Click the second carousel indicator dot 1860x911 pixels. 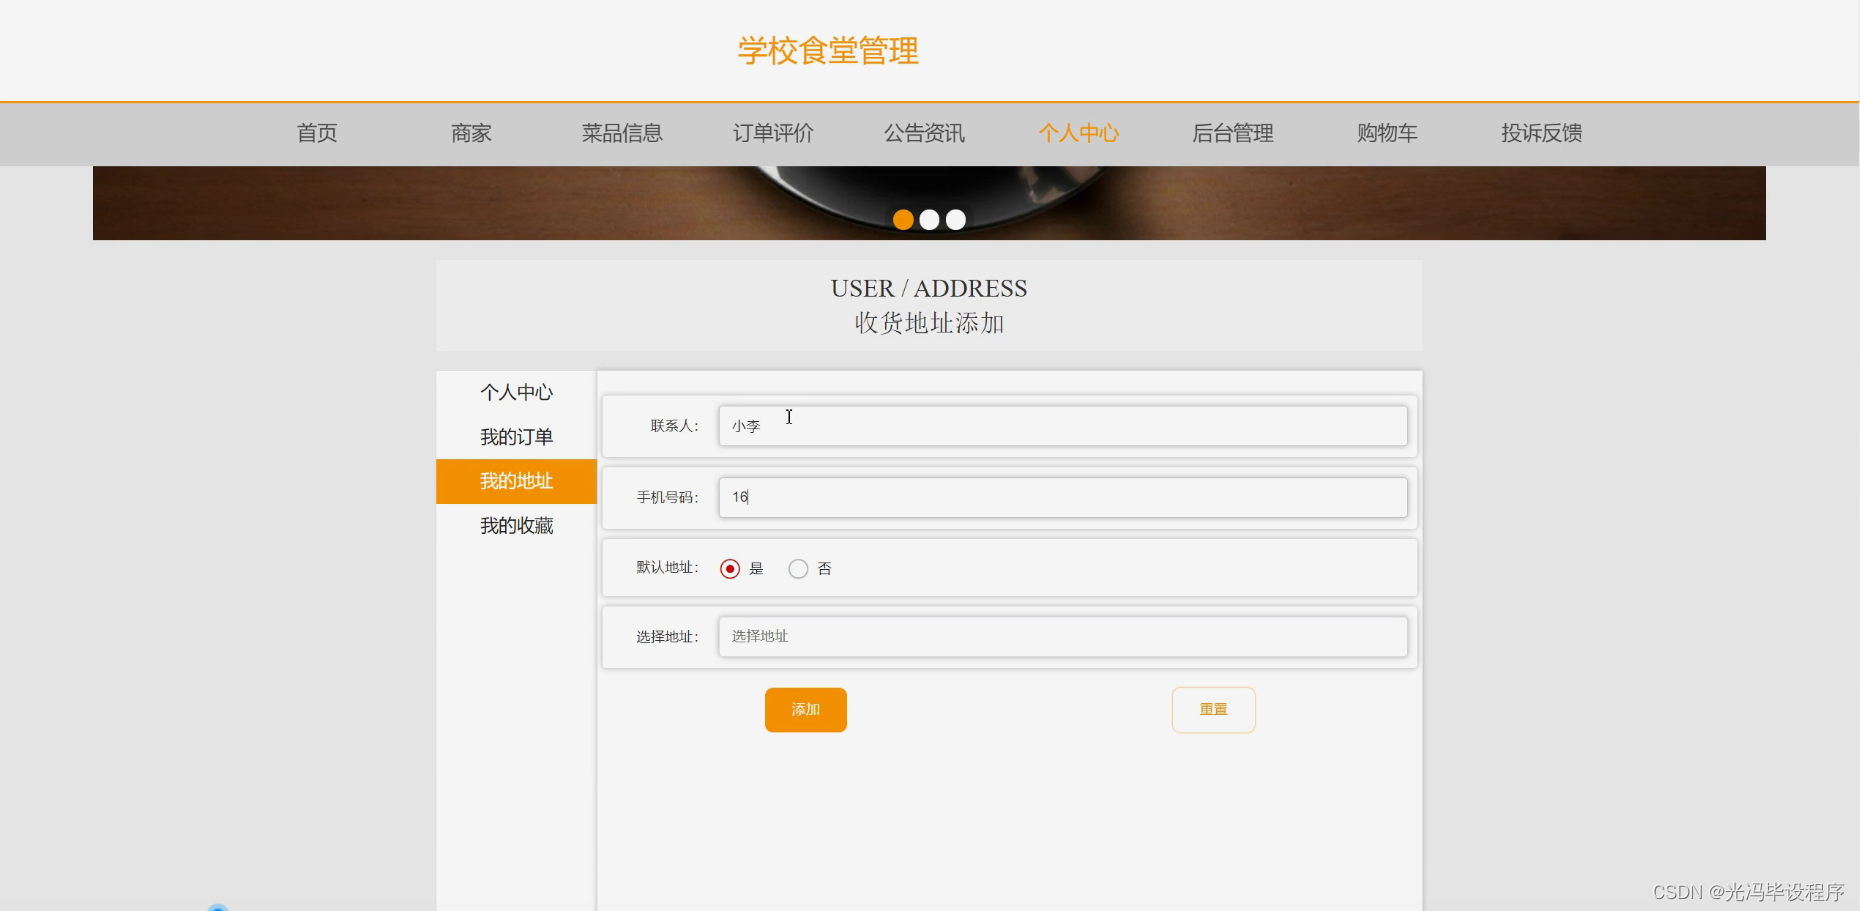(929, 219)
